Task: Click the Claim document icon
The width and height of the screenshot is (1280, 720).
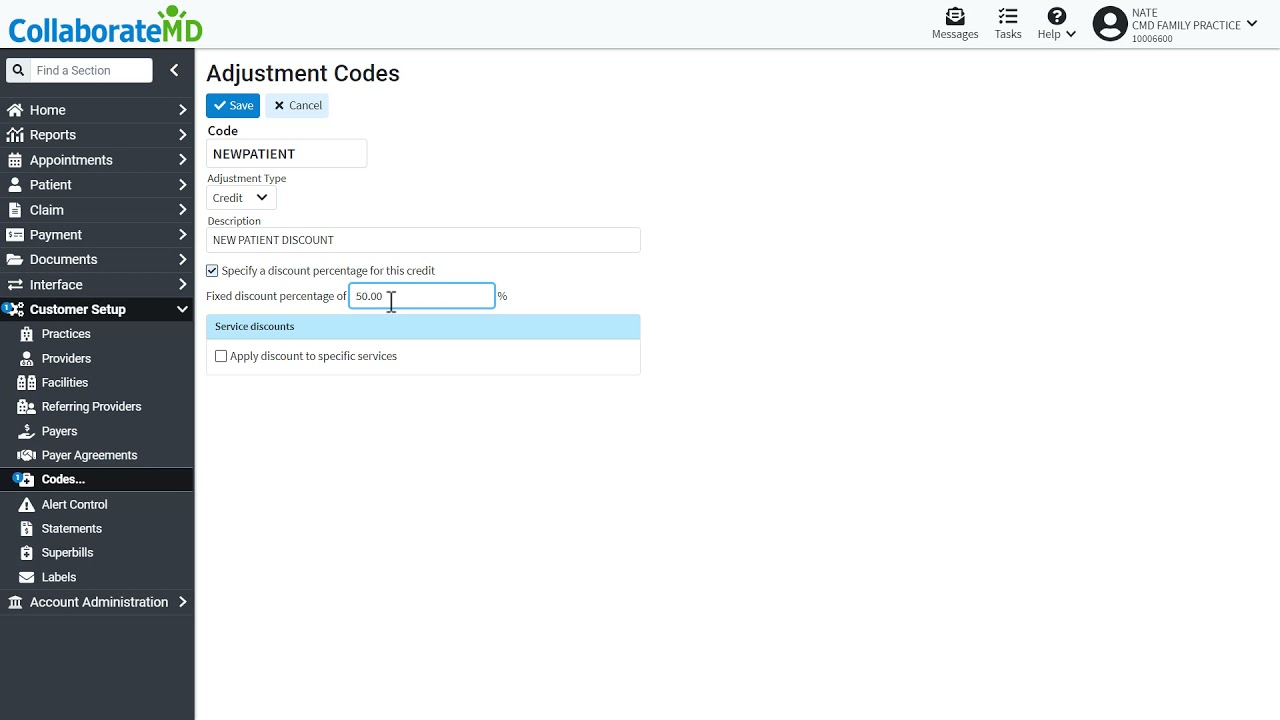Action: tap(15, 210)
